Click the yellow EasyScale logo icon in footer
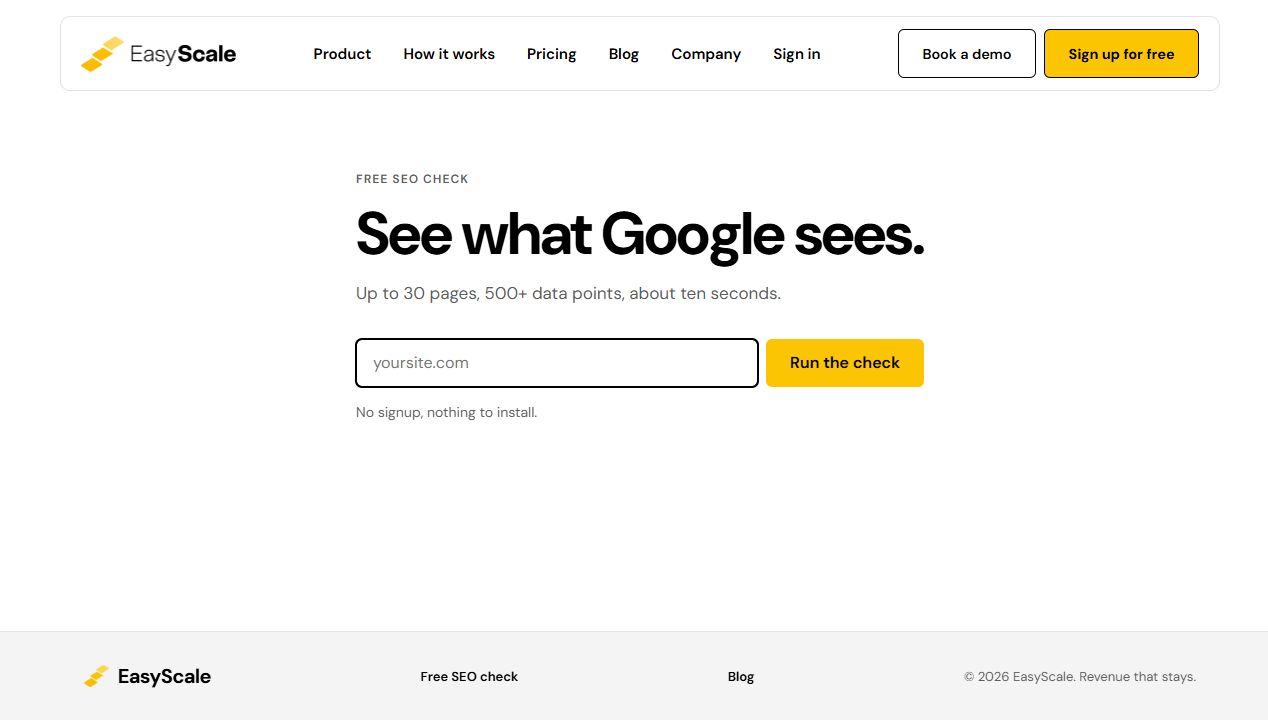1268x720 pixels. pos(96,676)
